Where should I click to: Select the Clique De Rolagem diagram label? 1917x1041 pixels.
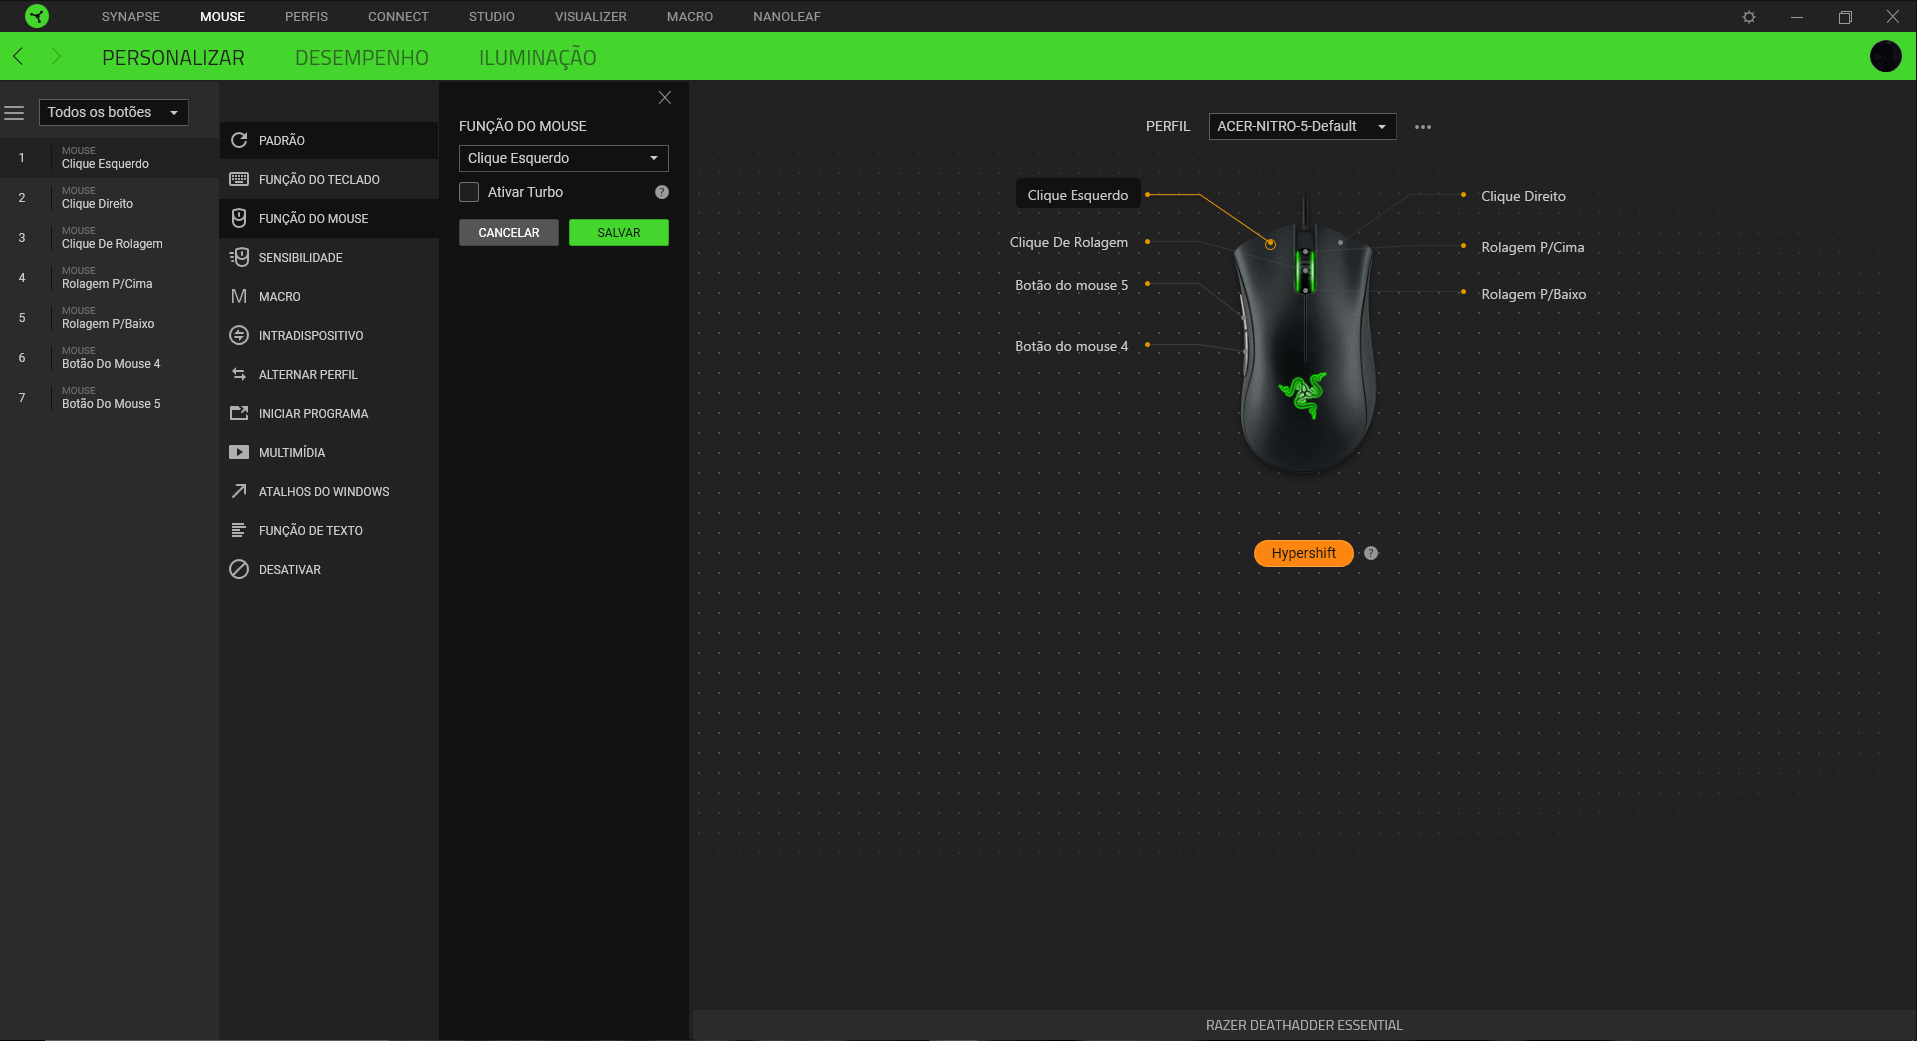(1069, 242)
